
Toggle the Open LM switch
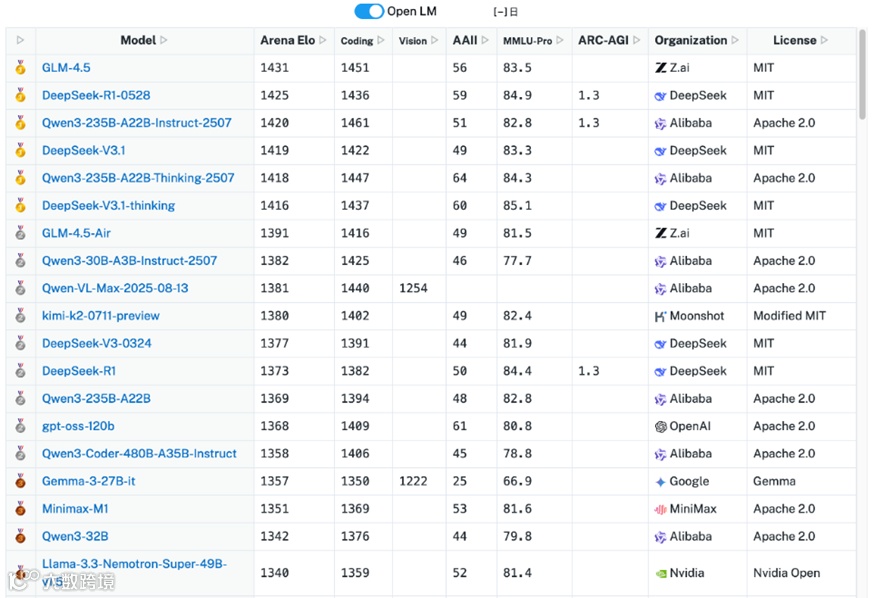tap(369, 11)
